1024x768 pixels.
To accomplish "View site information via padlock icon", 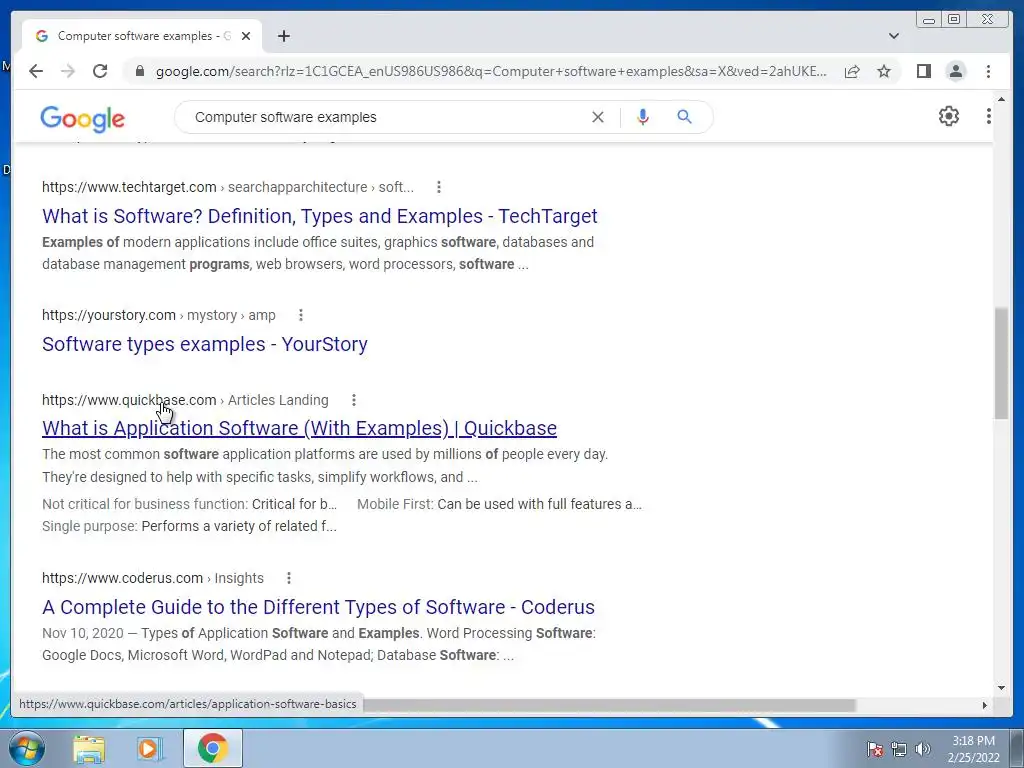I will click(x=139, y=71).
